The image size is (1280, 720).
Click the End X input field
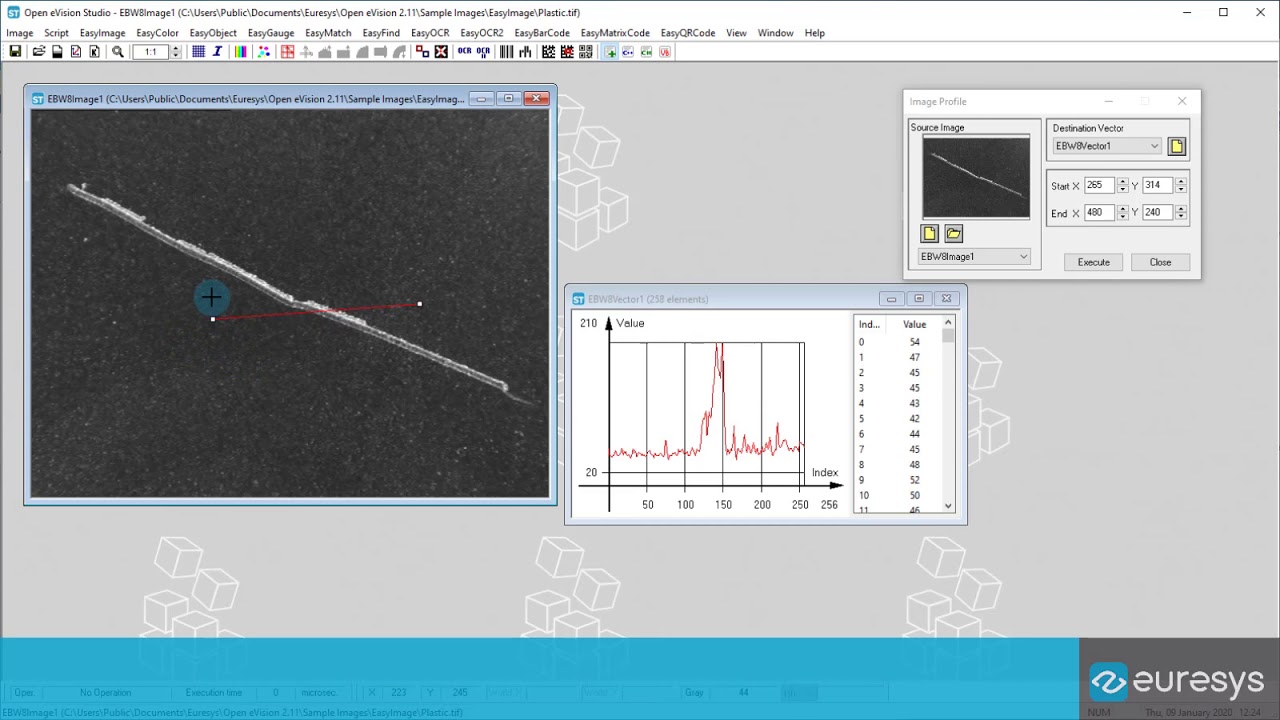tap(1099, 213)
